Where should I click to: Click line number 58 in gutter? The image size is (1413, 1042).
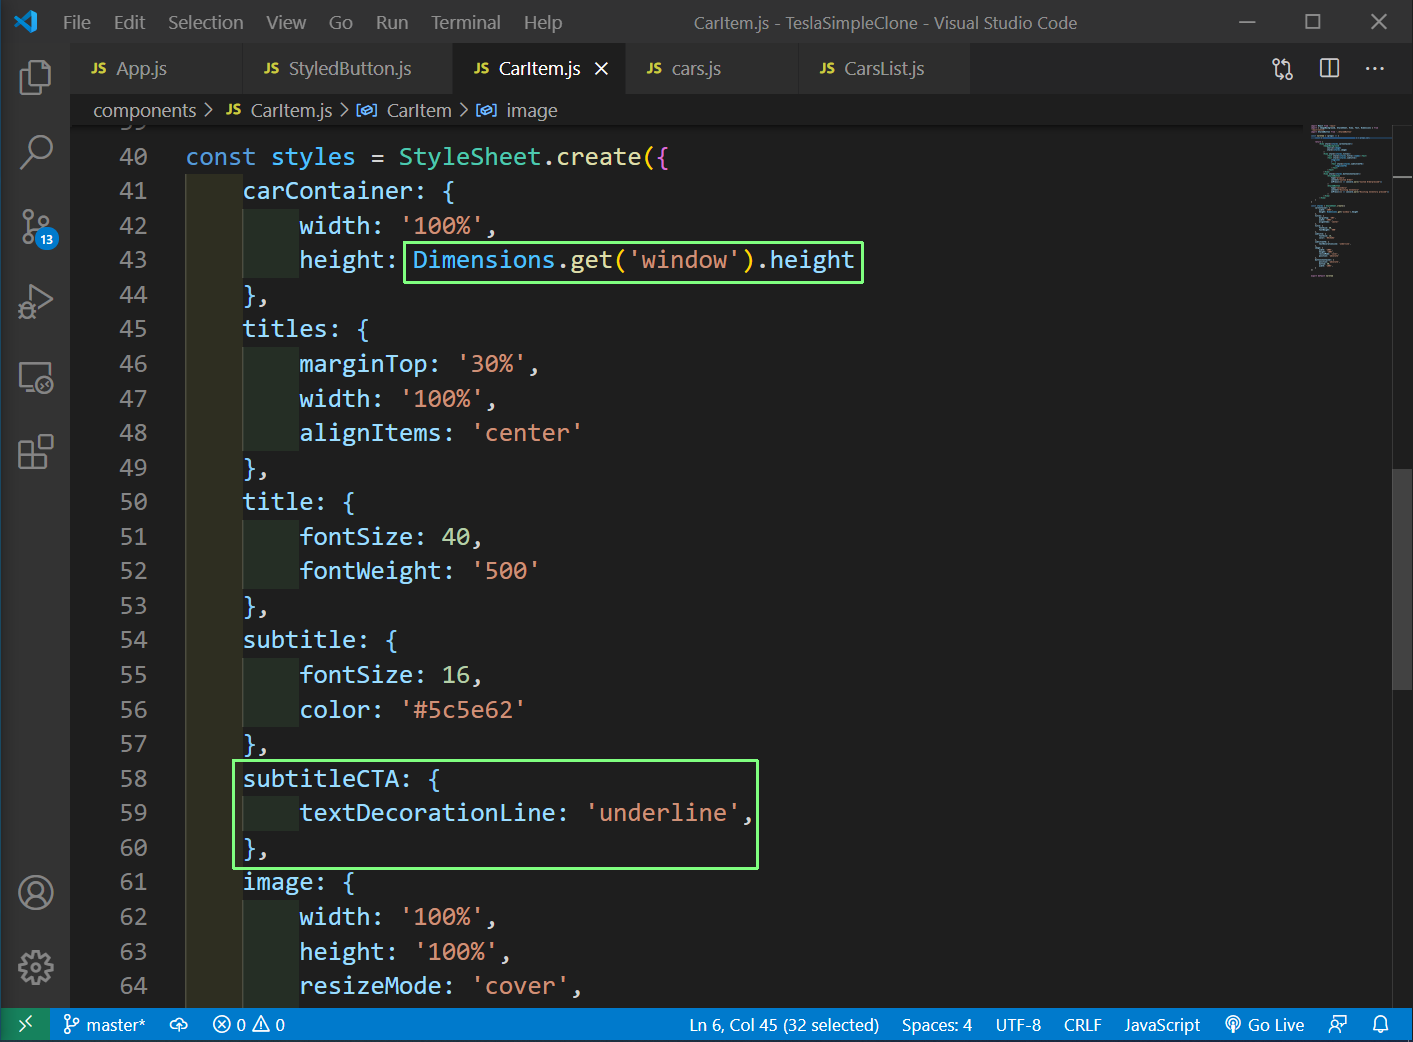(133, 779)
